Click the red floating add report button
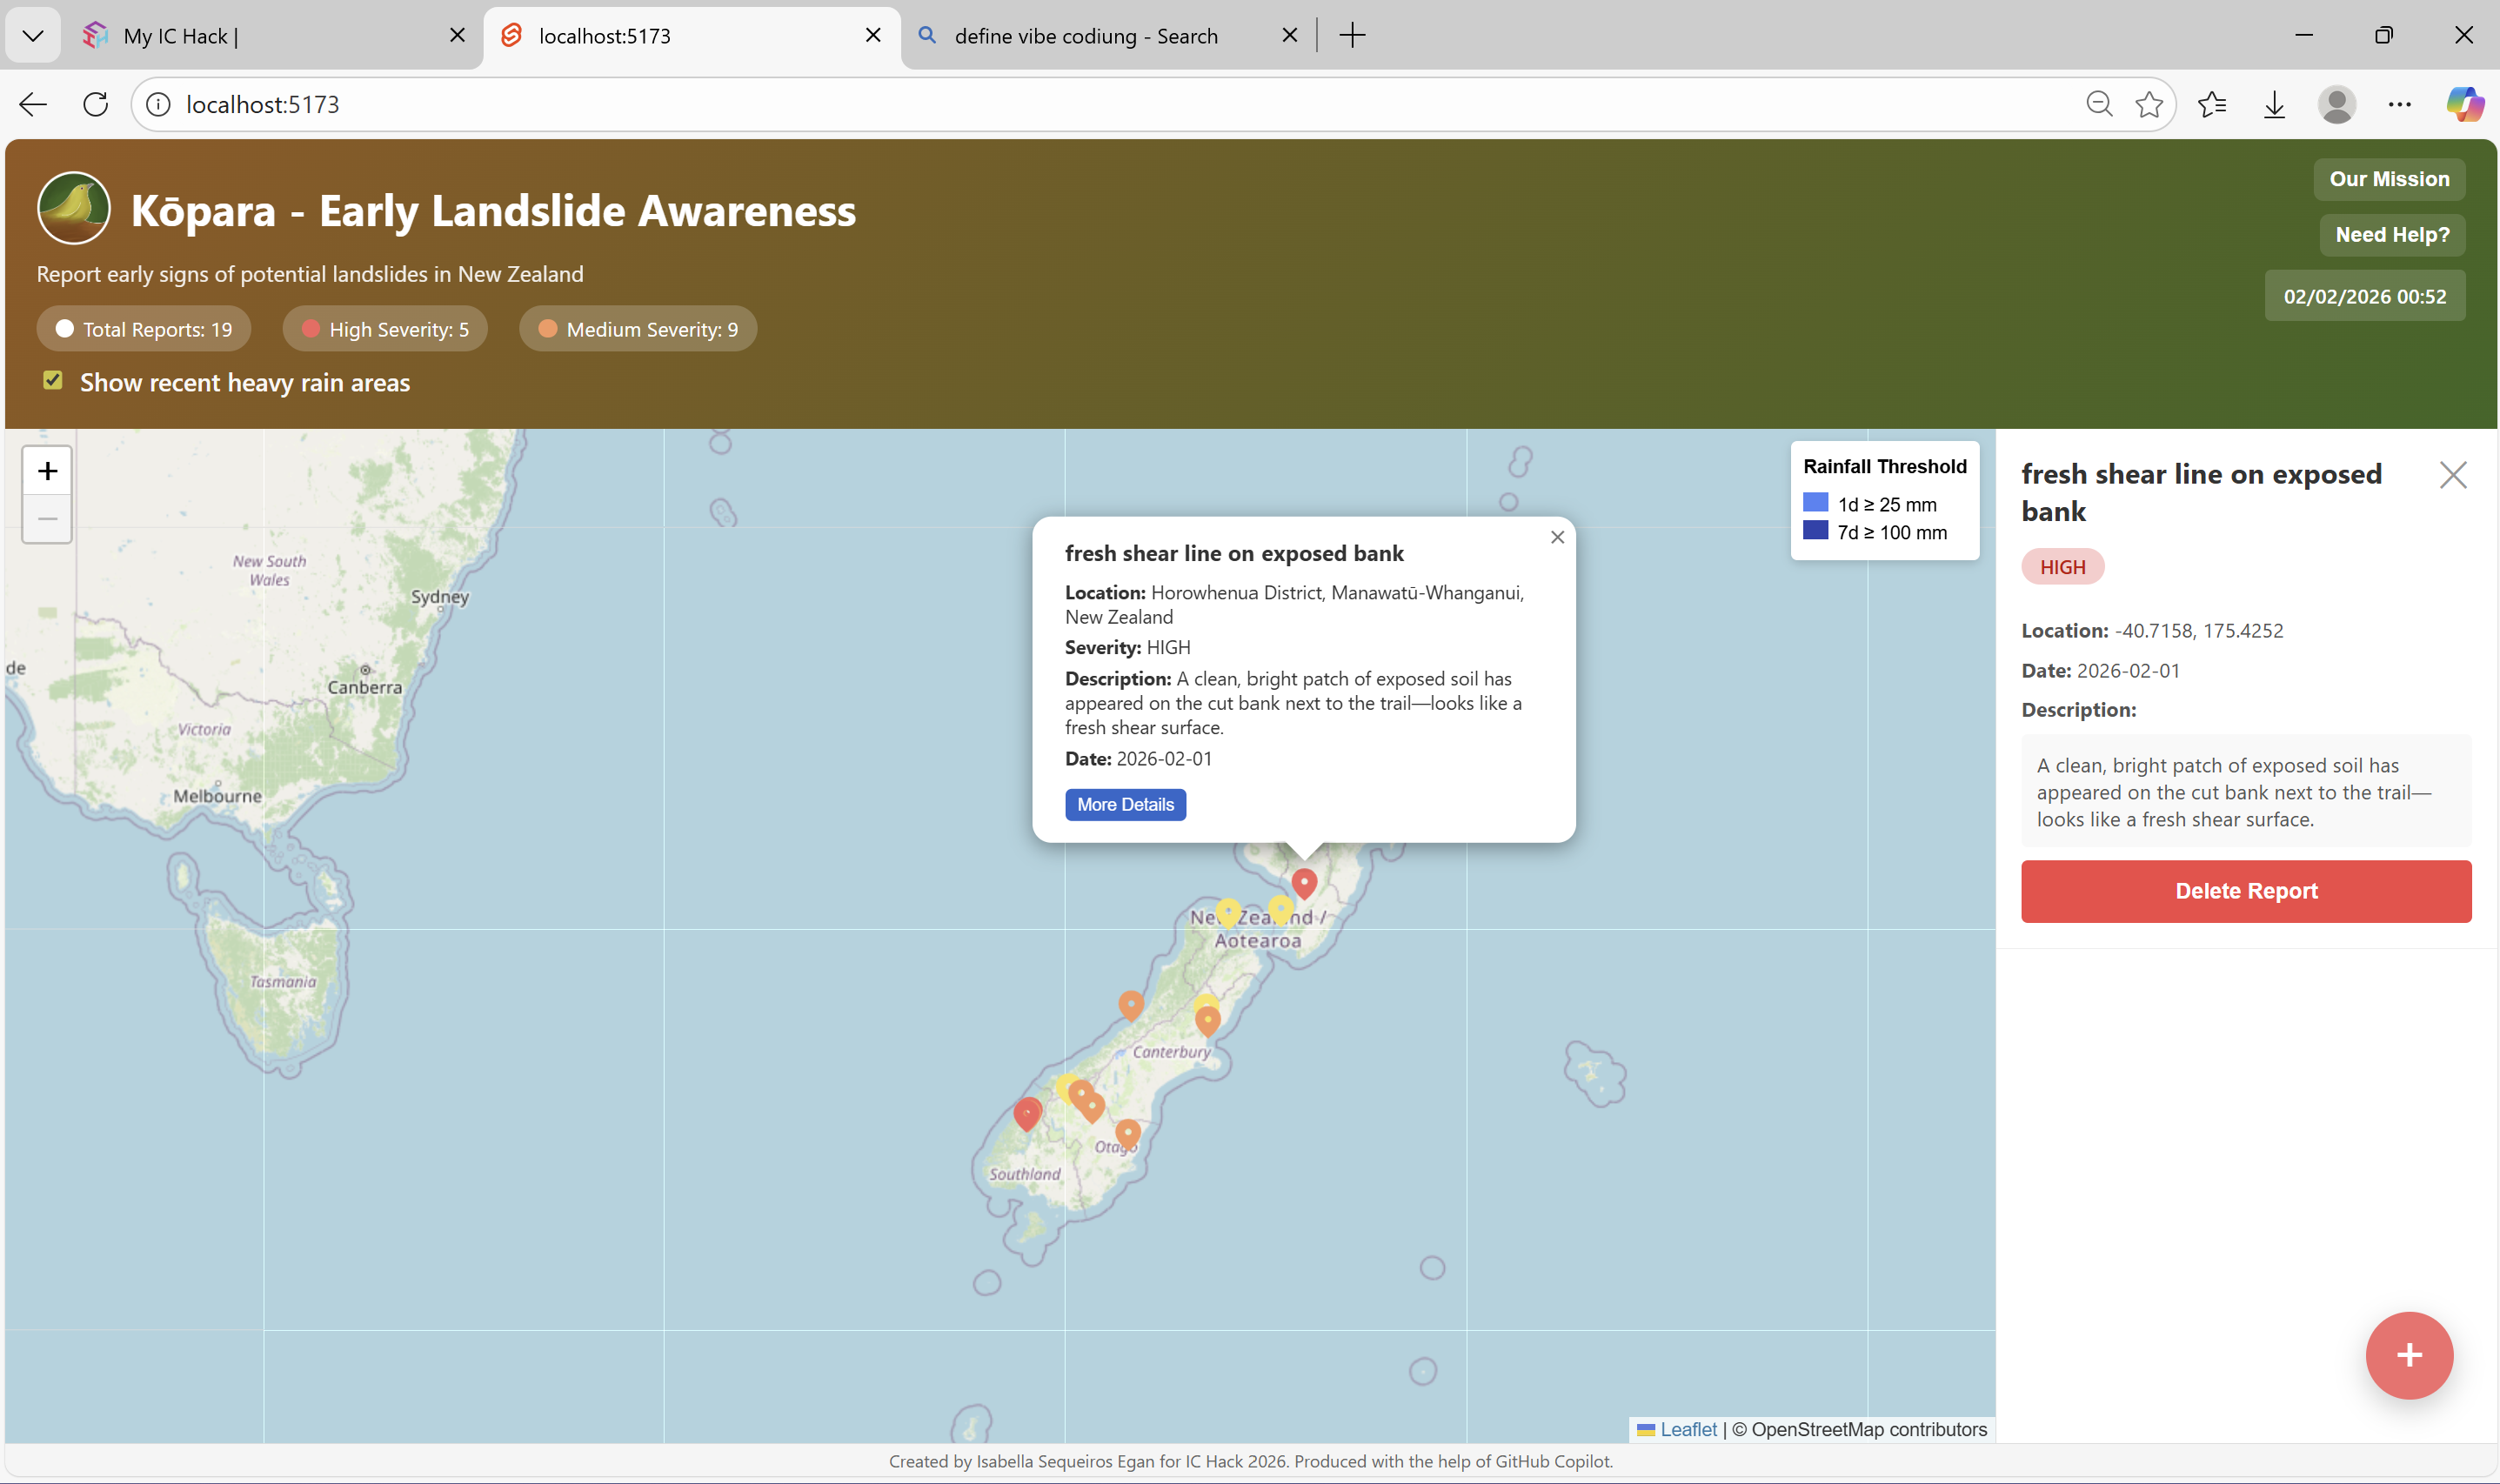The height and width of the screenshot is (1484, 2500). [x=2408, y=1355]
